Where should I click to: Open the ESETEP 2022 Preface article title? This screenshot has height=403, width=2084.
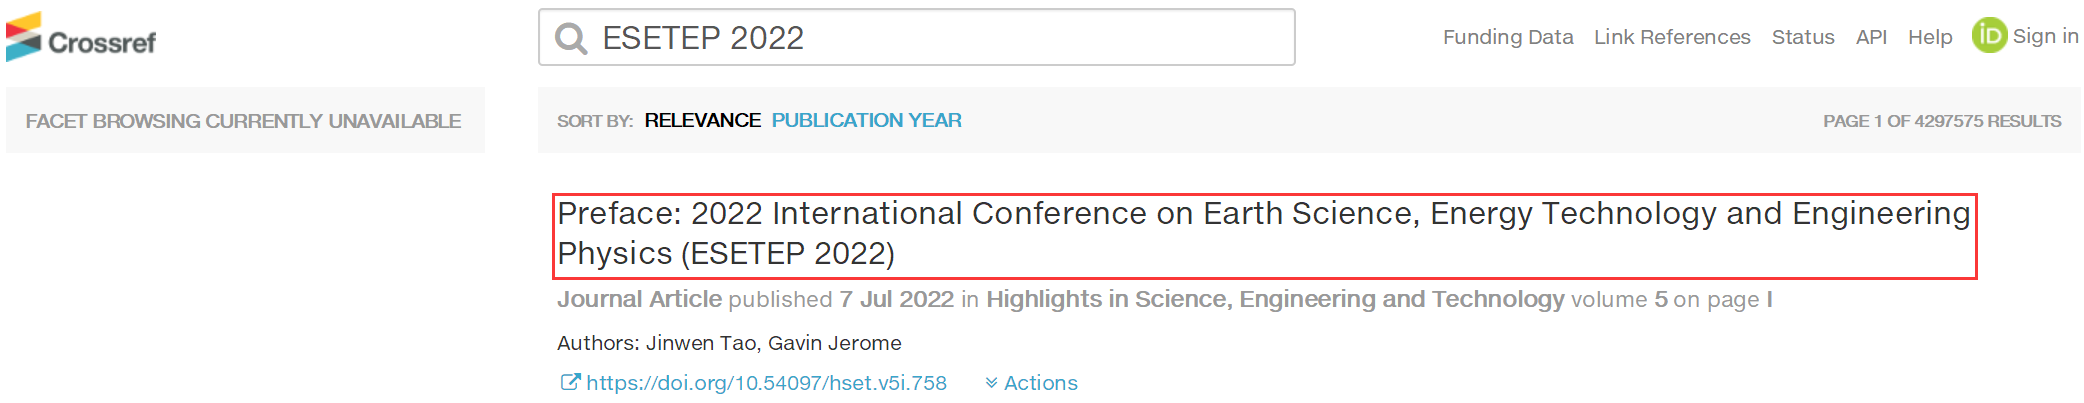click(1264, 234)
